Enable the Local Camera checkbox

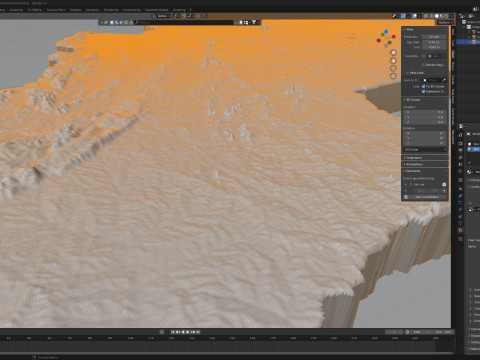pos(423,56)
